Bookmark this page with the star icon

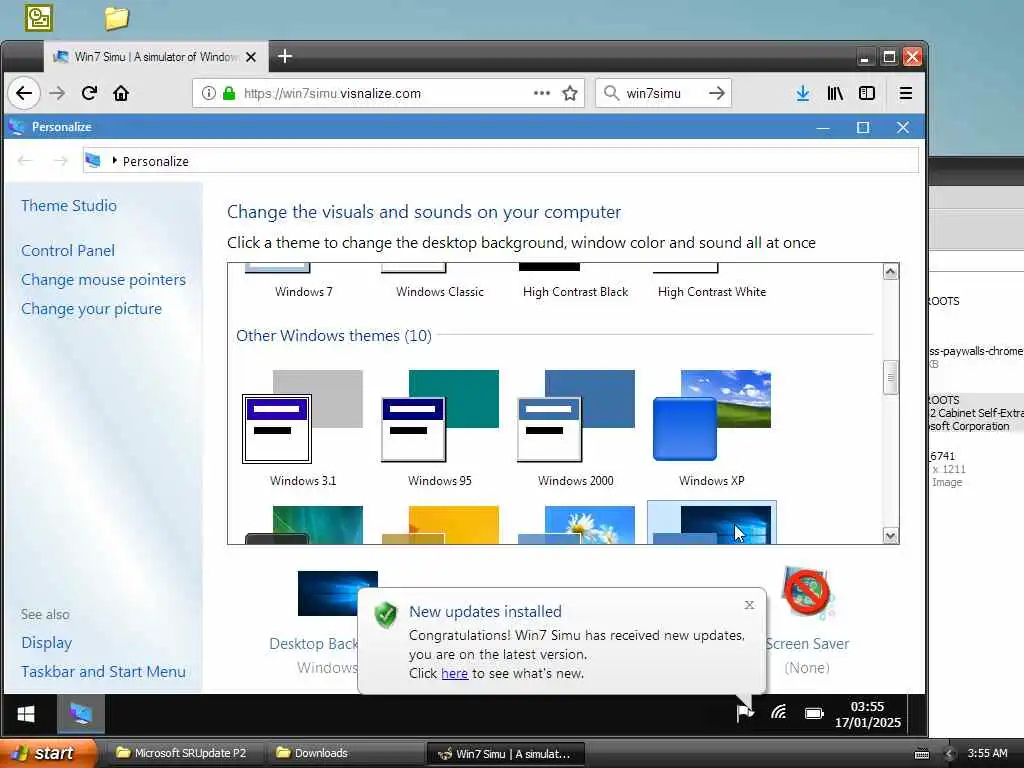tap(570, 93)
